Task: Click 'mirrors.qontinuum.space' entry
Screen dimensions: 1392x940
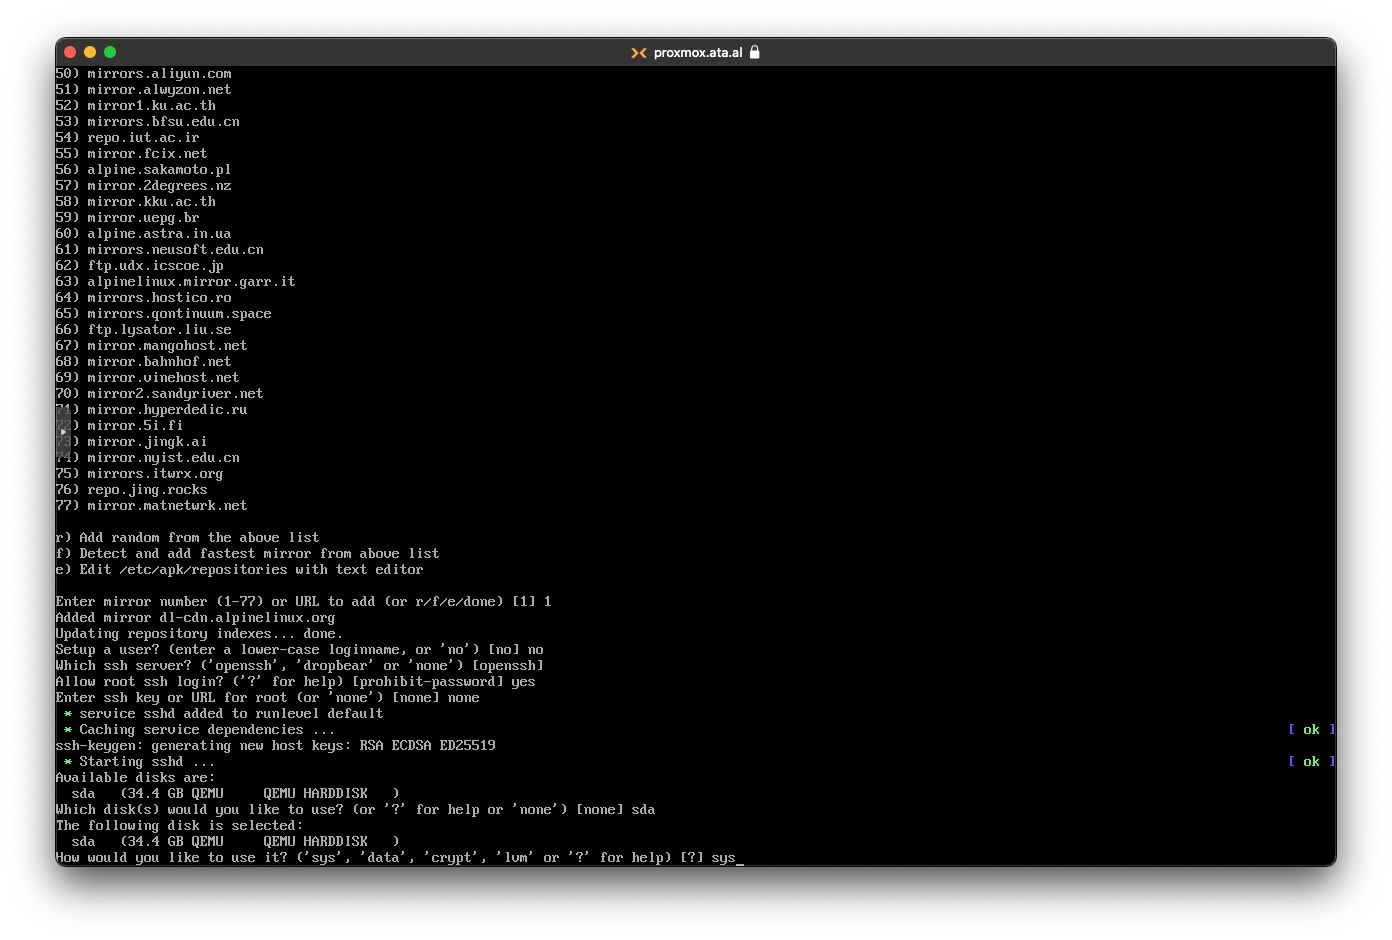Action: (164, 314)
